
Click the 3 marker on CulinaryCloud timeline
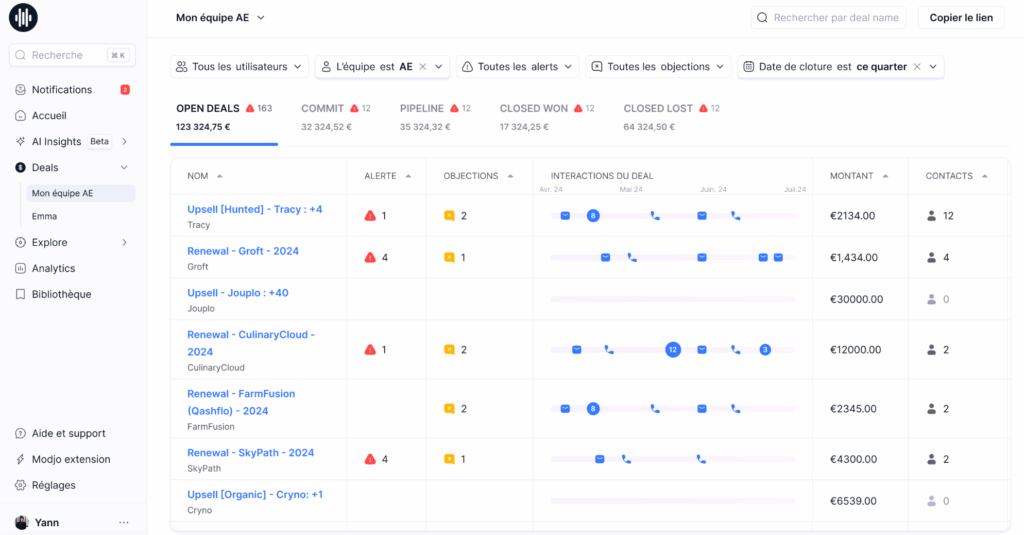click(765, 349)
